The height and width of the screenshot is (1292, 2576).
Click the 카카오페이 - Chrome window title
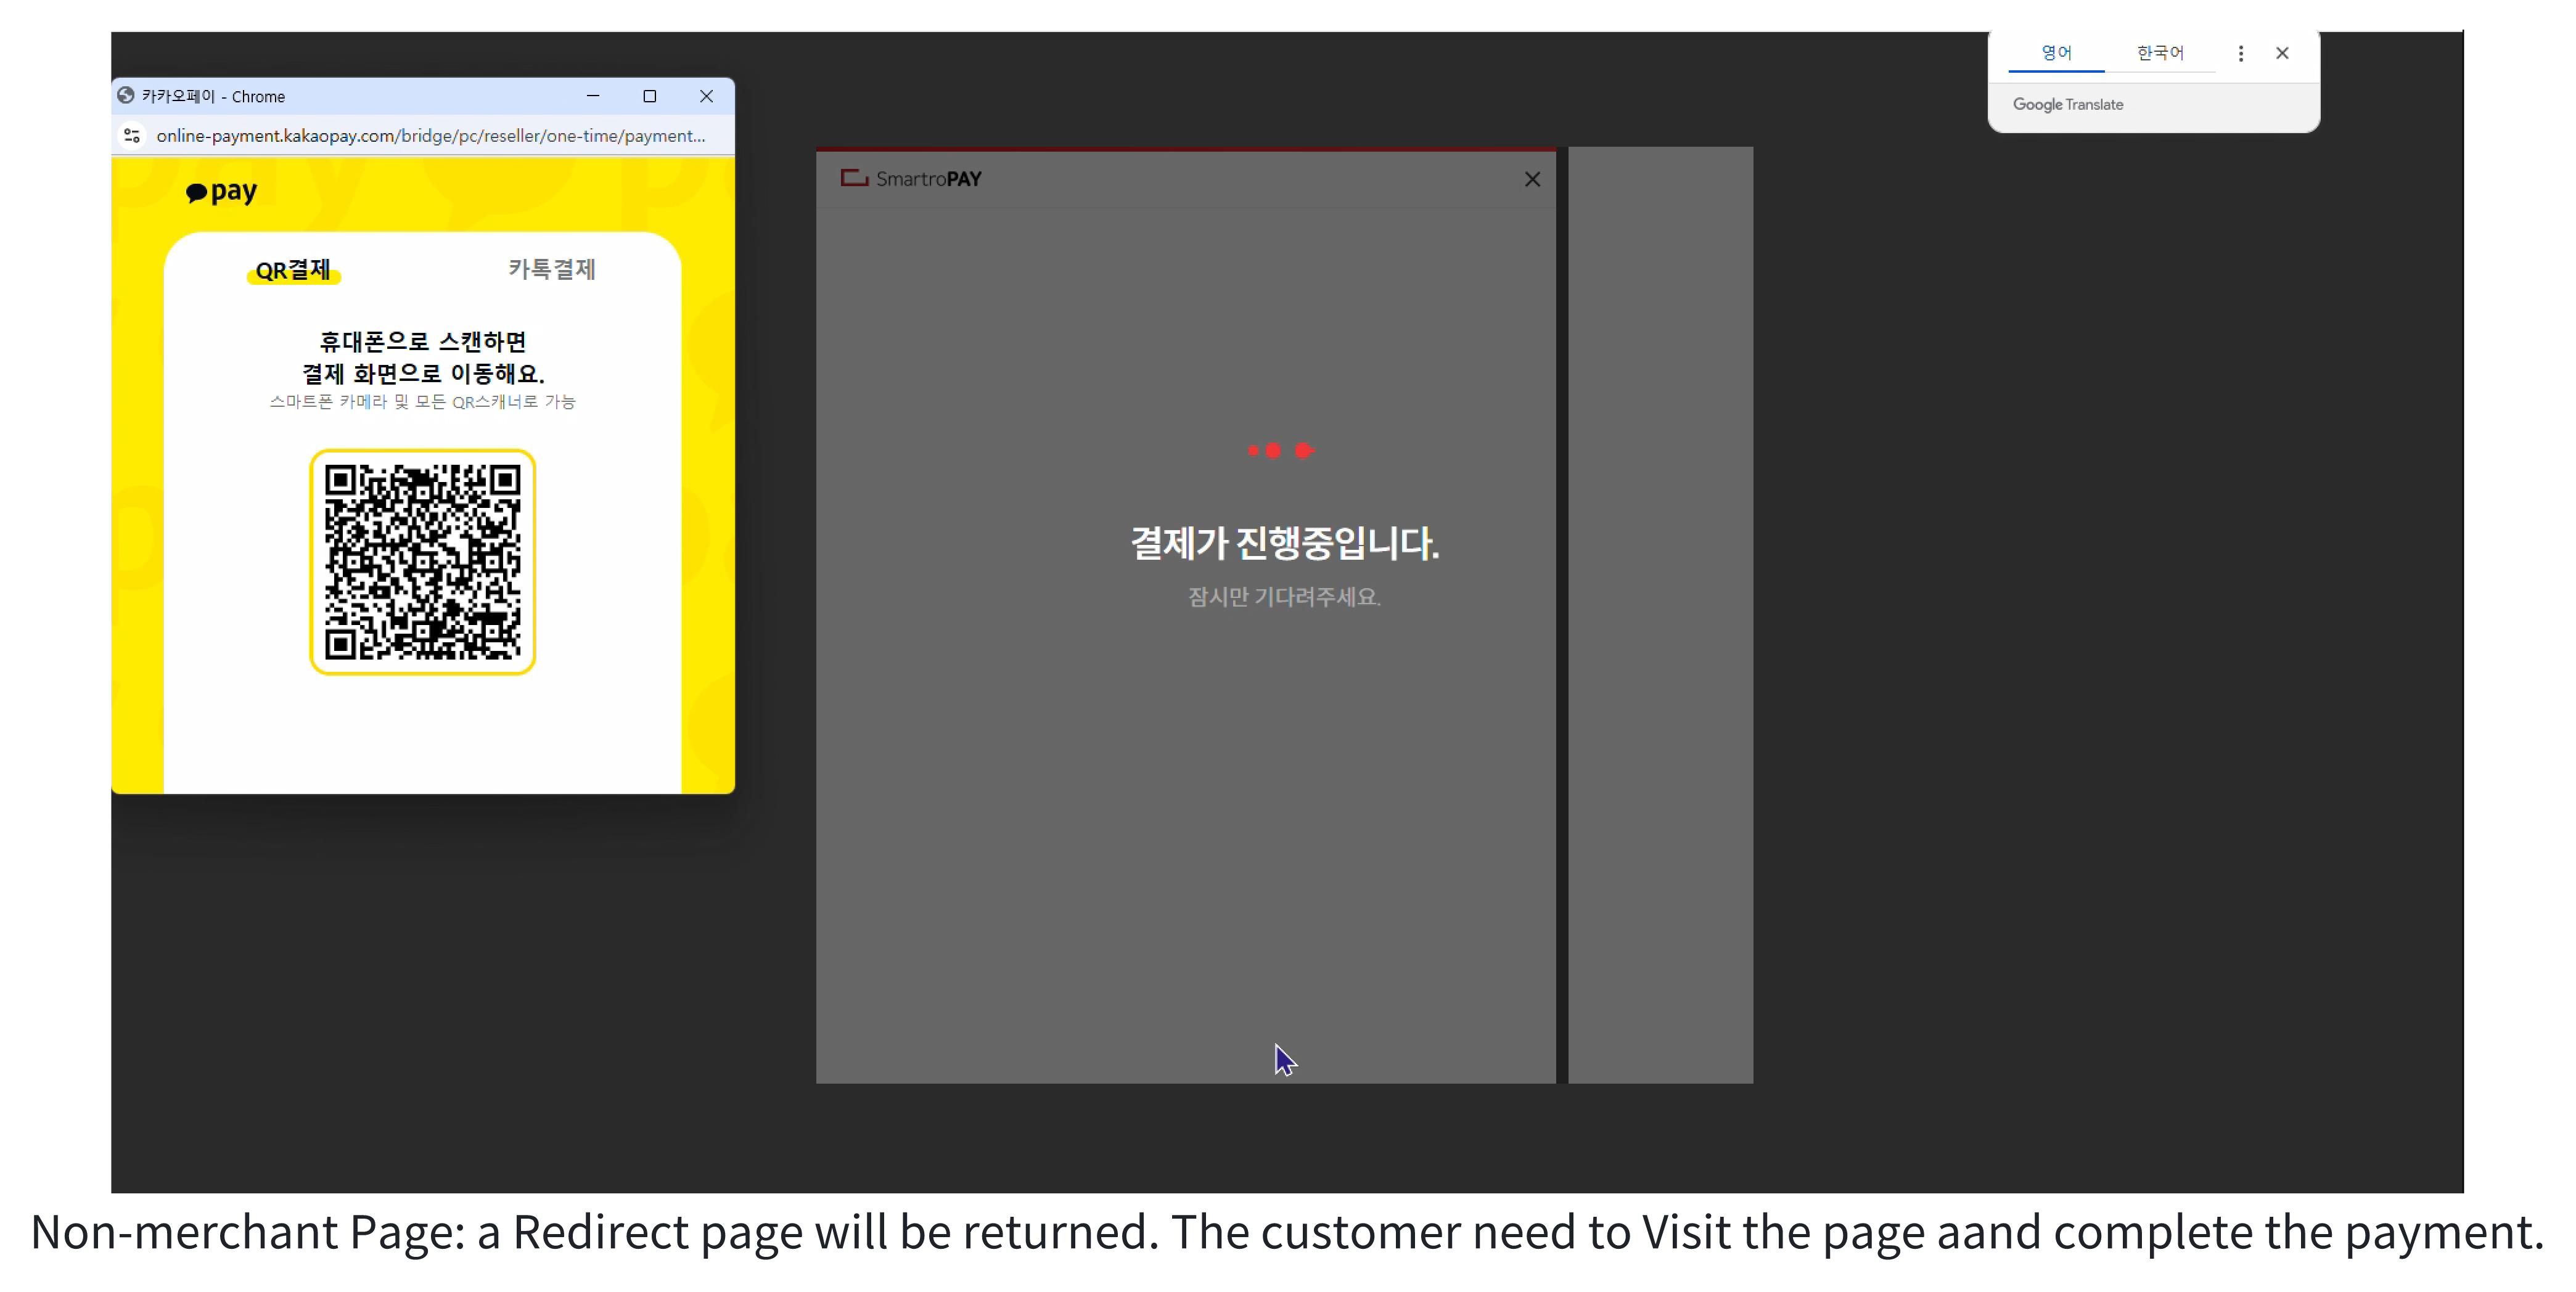pyautogui.click(x=213, y=96)
